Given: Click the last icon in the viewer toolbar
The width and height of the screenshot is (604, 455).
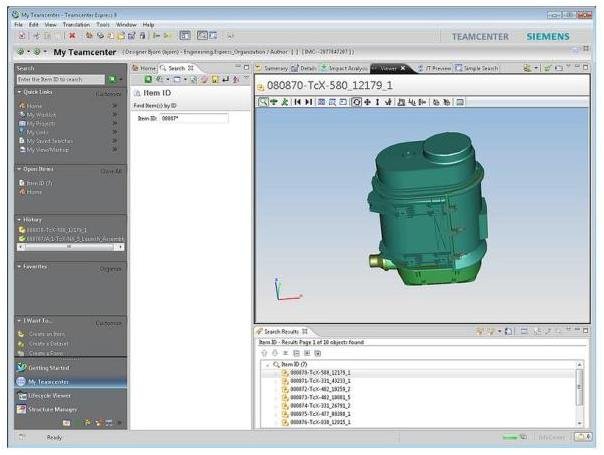Looking at the screenshot, I should click(x=460, y=102).
